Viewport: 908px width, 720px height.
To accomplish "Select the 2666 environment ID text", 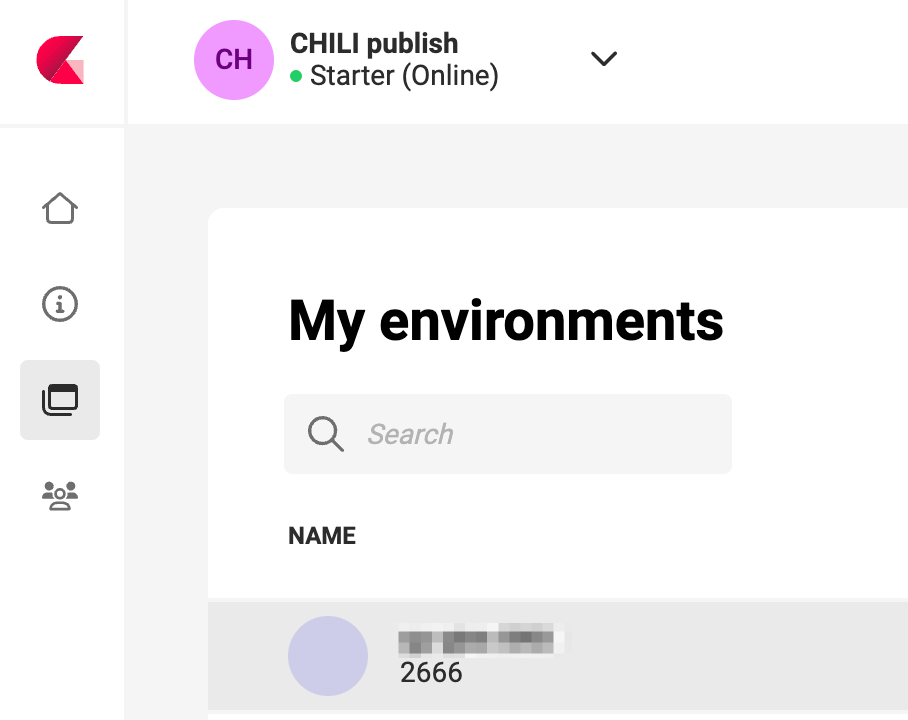I will pyautogui.click(x=431, y=673).
